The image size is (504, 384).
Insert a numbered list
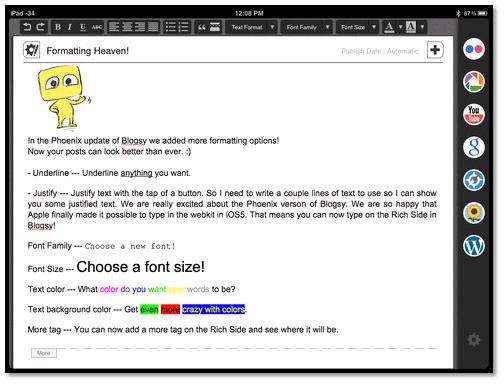[184, 27]
